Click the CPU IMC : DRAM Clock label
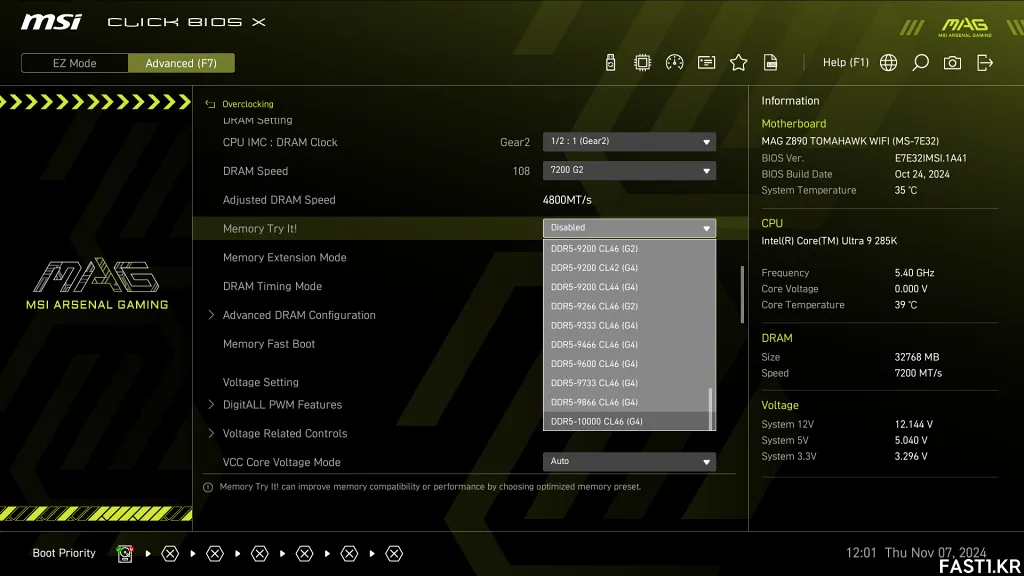Image resolution: width=1024 pixels, height=576 pixels. 280,142
